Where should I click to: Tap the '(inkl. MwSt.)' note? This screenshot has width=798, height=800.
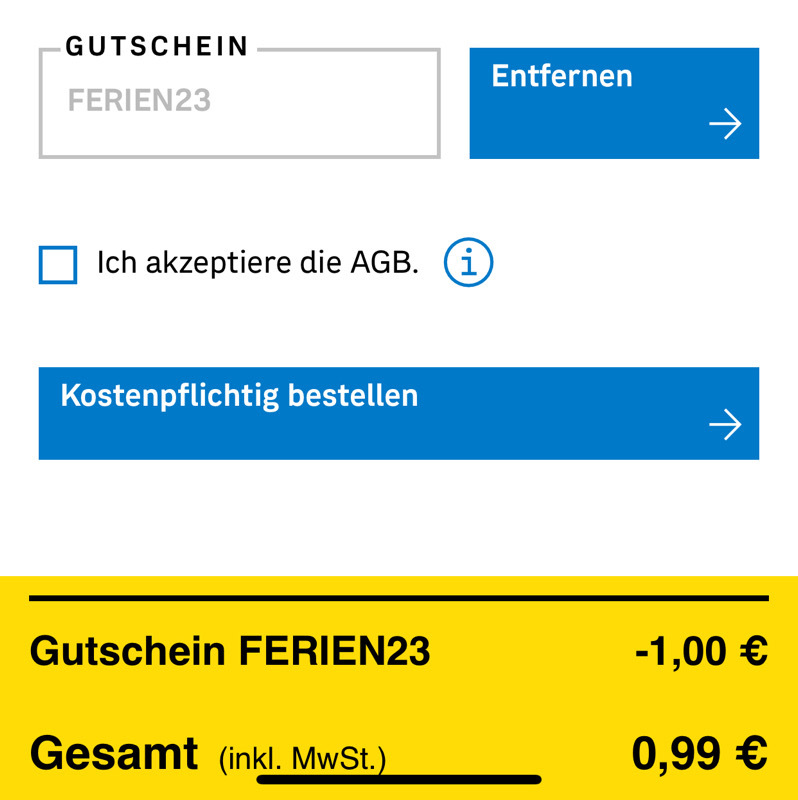[303, 759]
